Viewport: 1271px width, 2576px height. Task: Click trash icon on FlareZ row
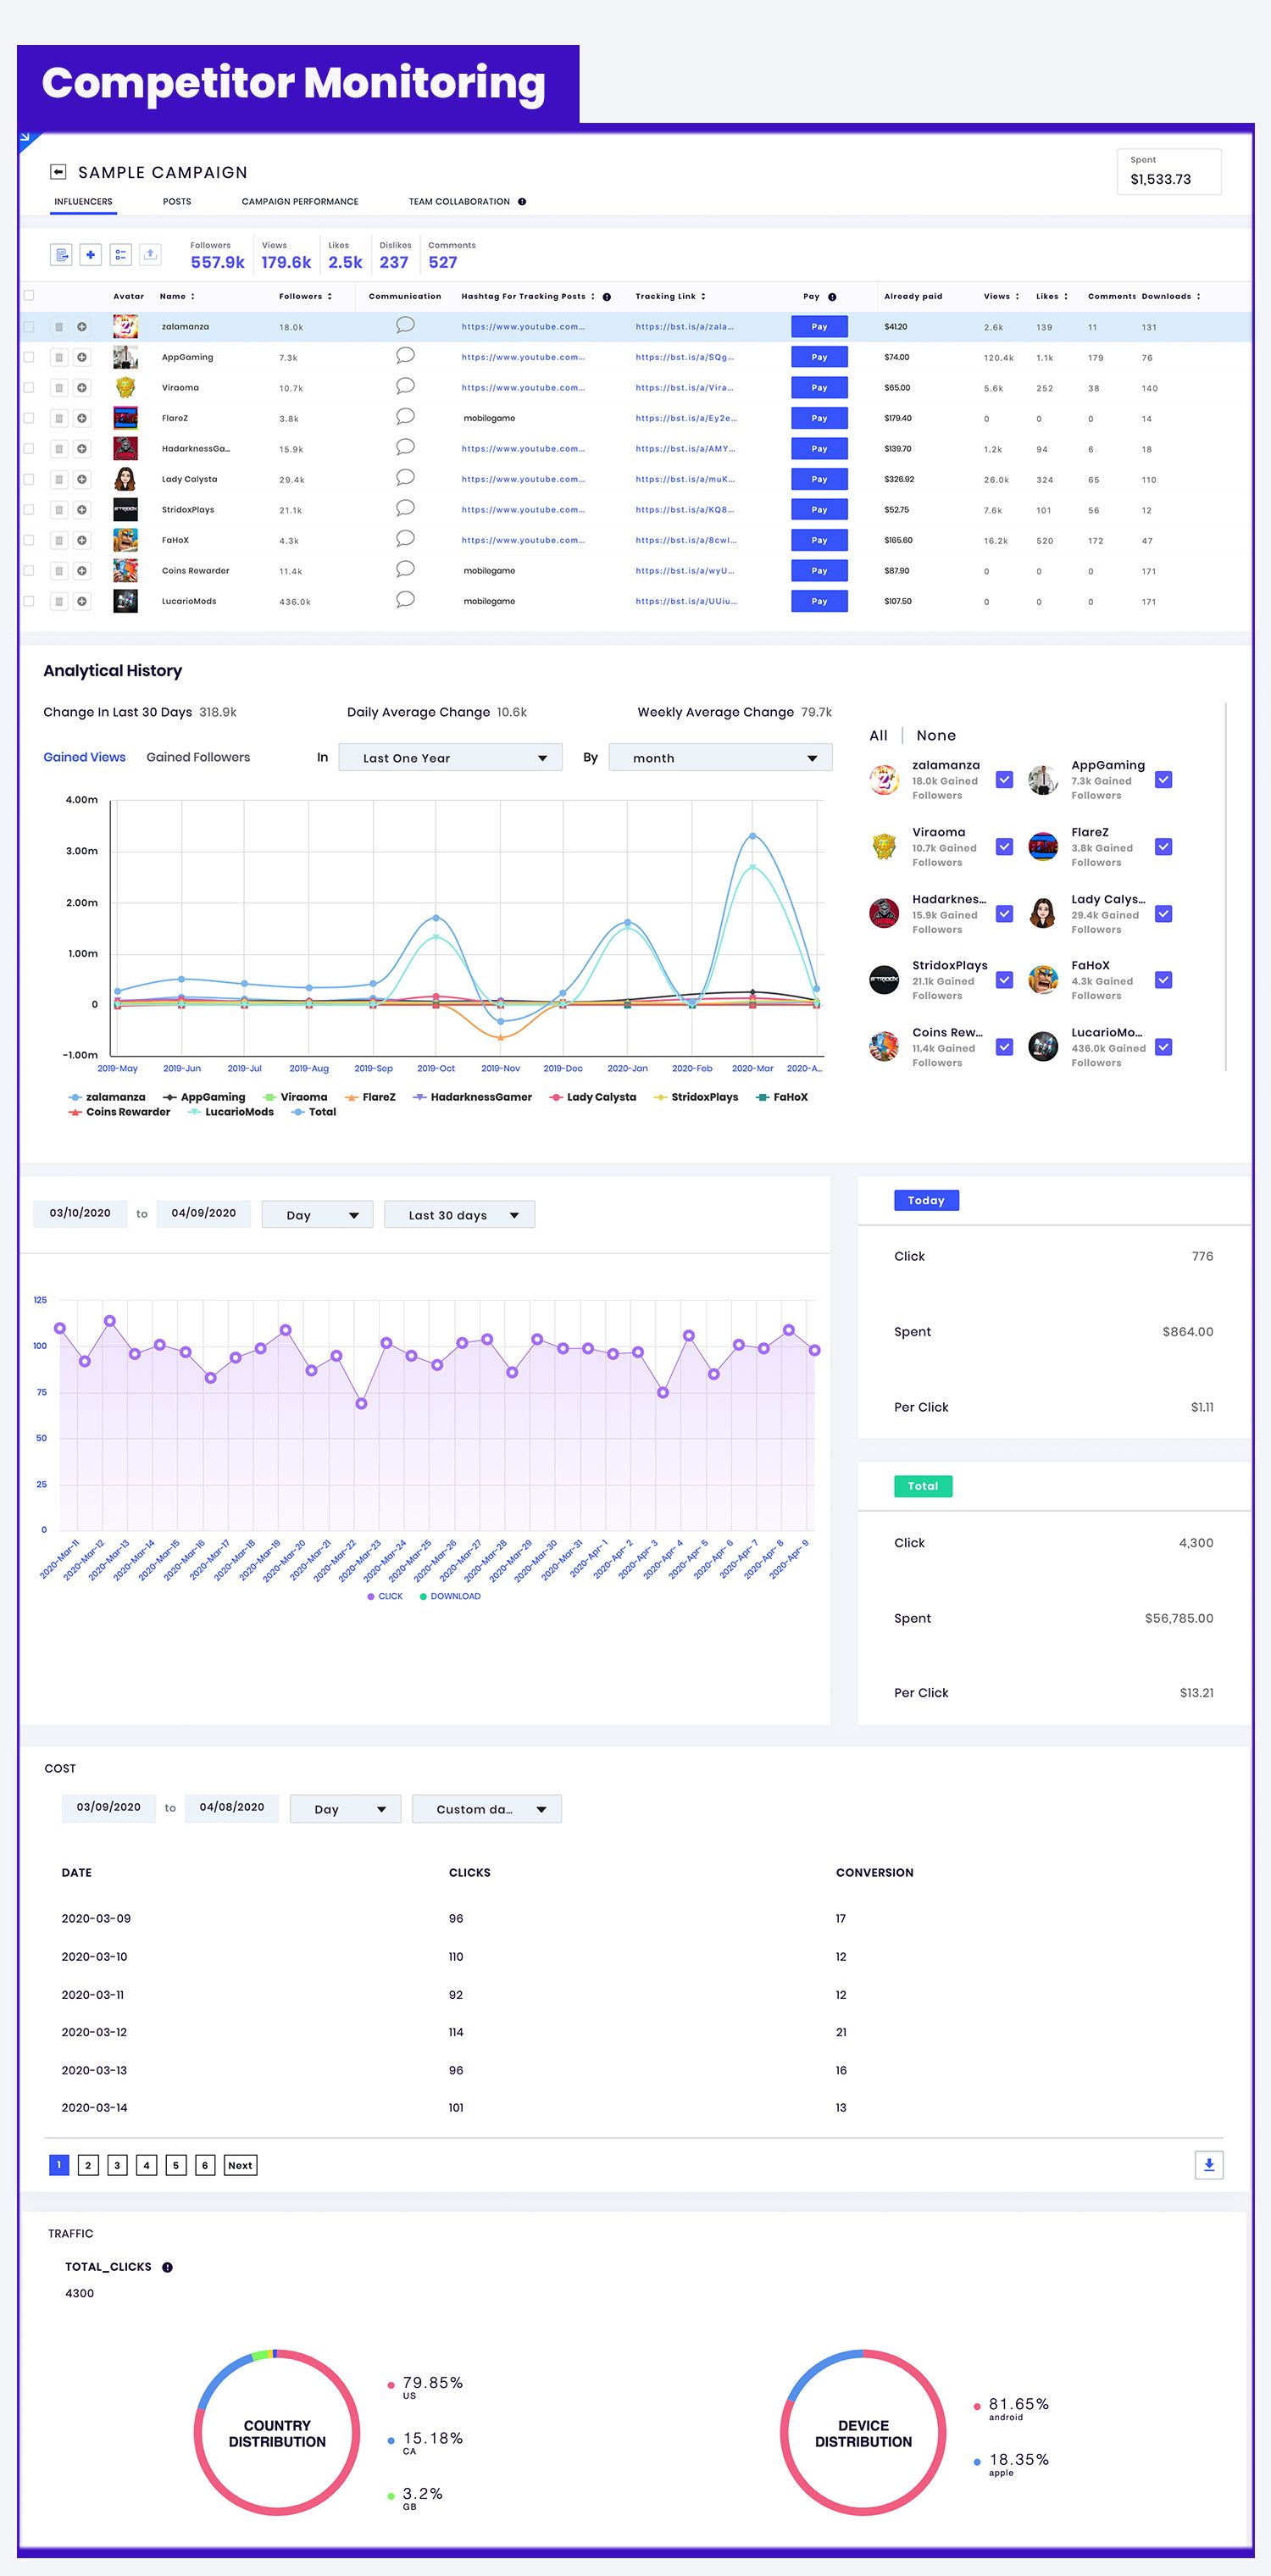59,418
